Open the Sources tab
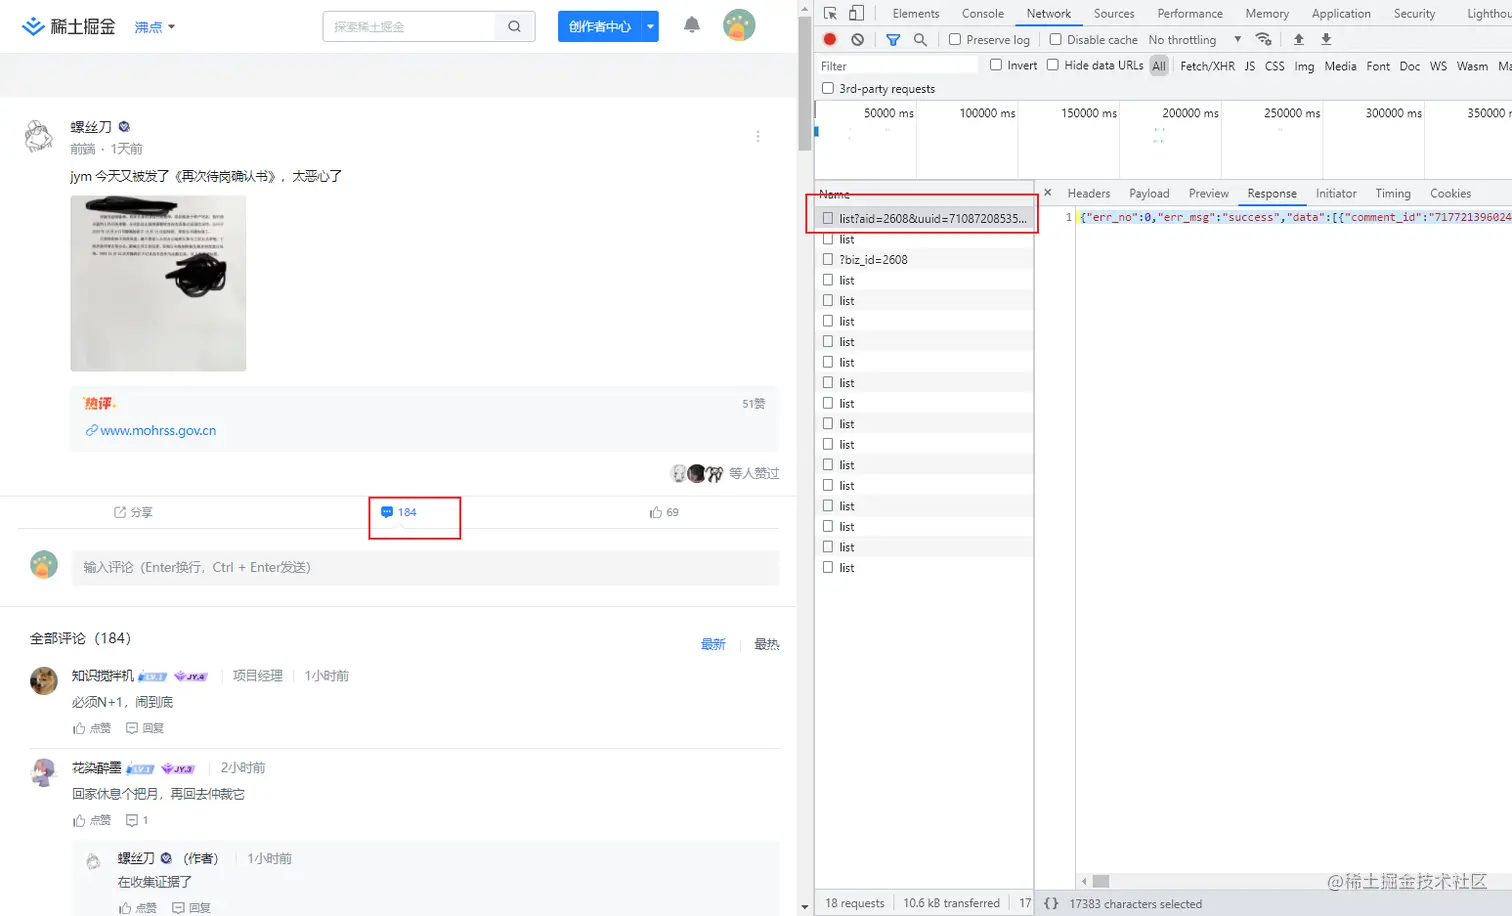This screenshot has height=916, width=1512. point(1114,13)
